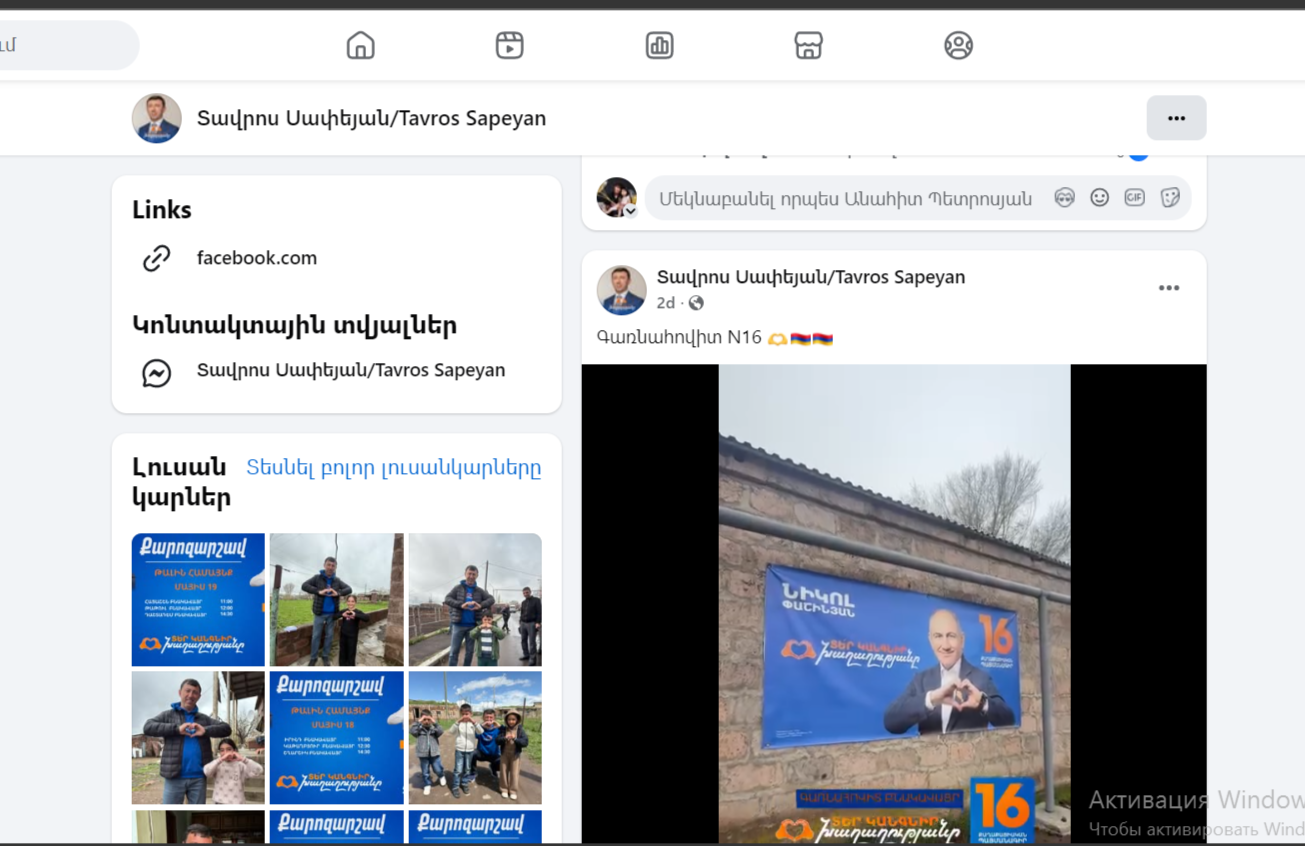Open the blue poster photo dated ՄԱՅԻՍ 18
1305x846 pixels.
(337, 738)
